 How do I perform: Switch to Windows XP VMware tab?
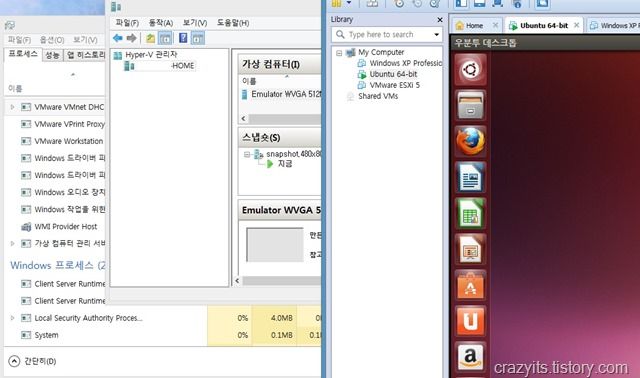(x=613, y=25)
